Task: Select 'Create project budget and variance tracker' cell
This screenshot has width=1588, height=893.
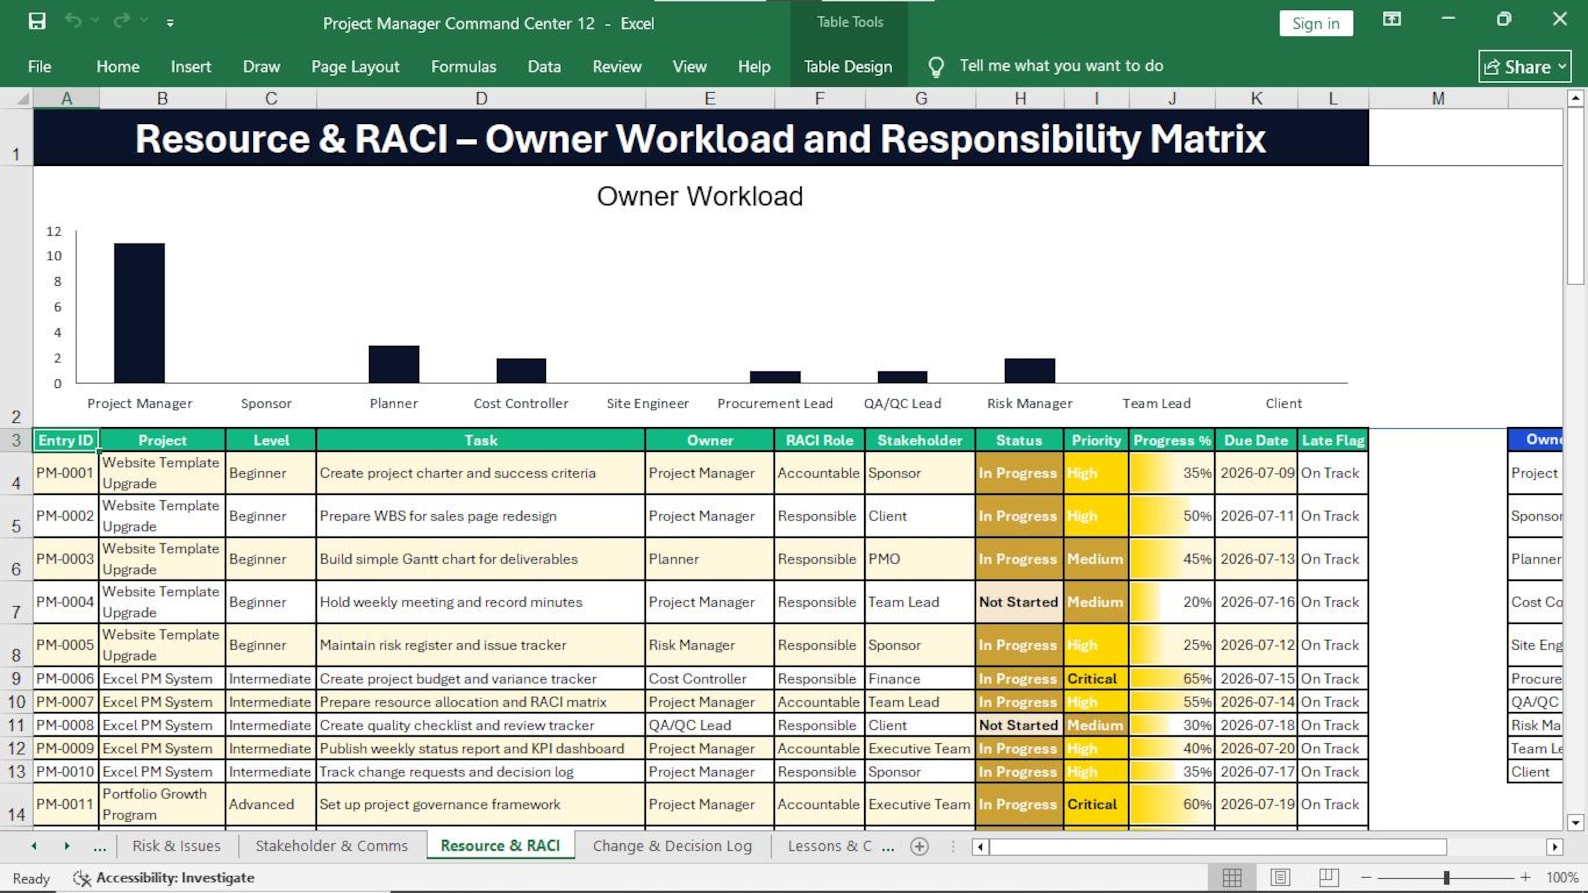Action: (x=481, y=678)
